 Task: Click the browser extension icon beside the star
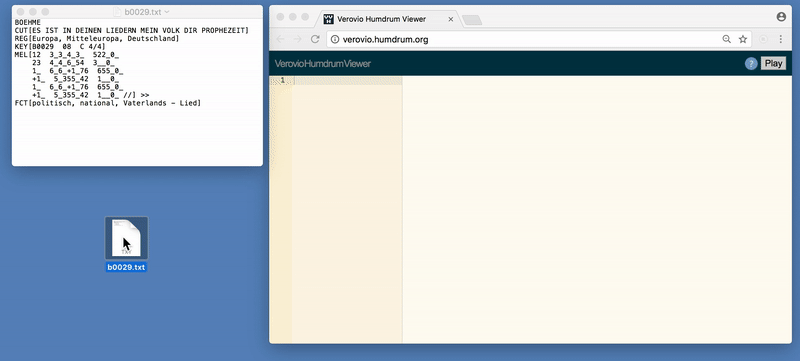point(763,39)
